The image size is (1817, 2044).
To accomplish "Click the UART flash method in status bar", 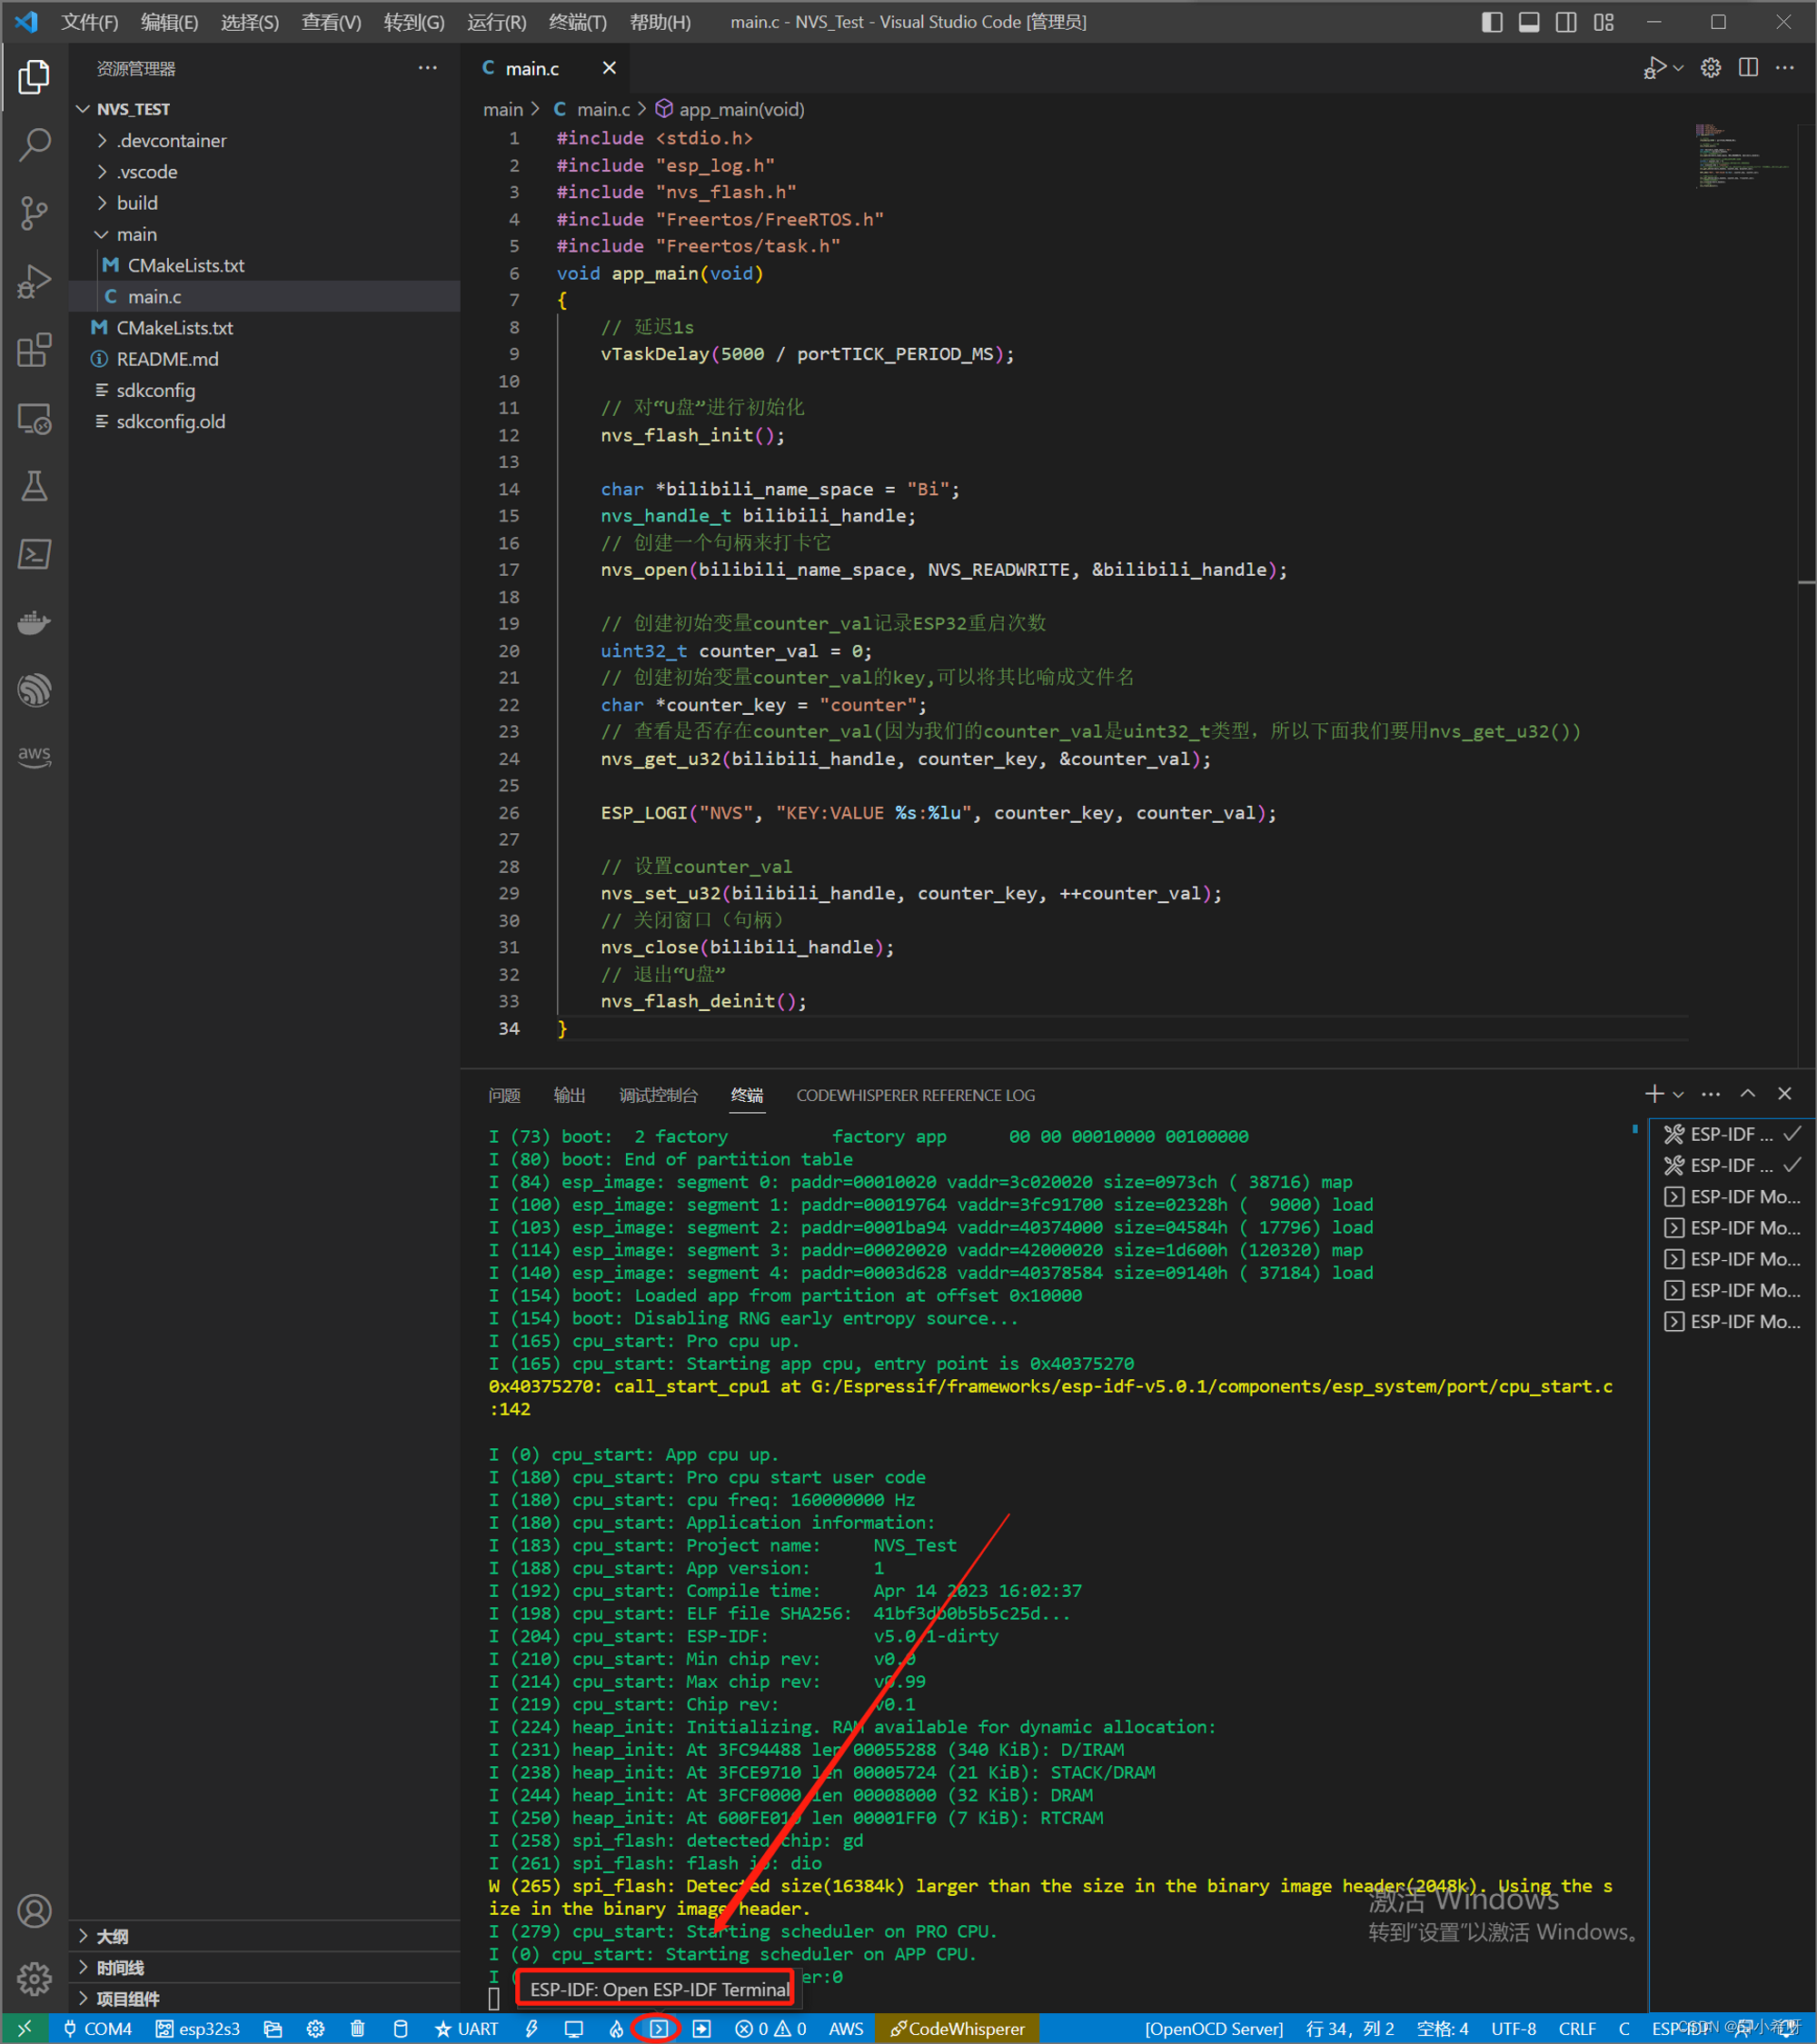I will point(467,2029).
